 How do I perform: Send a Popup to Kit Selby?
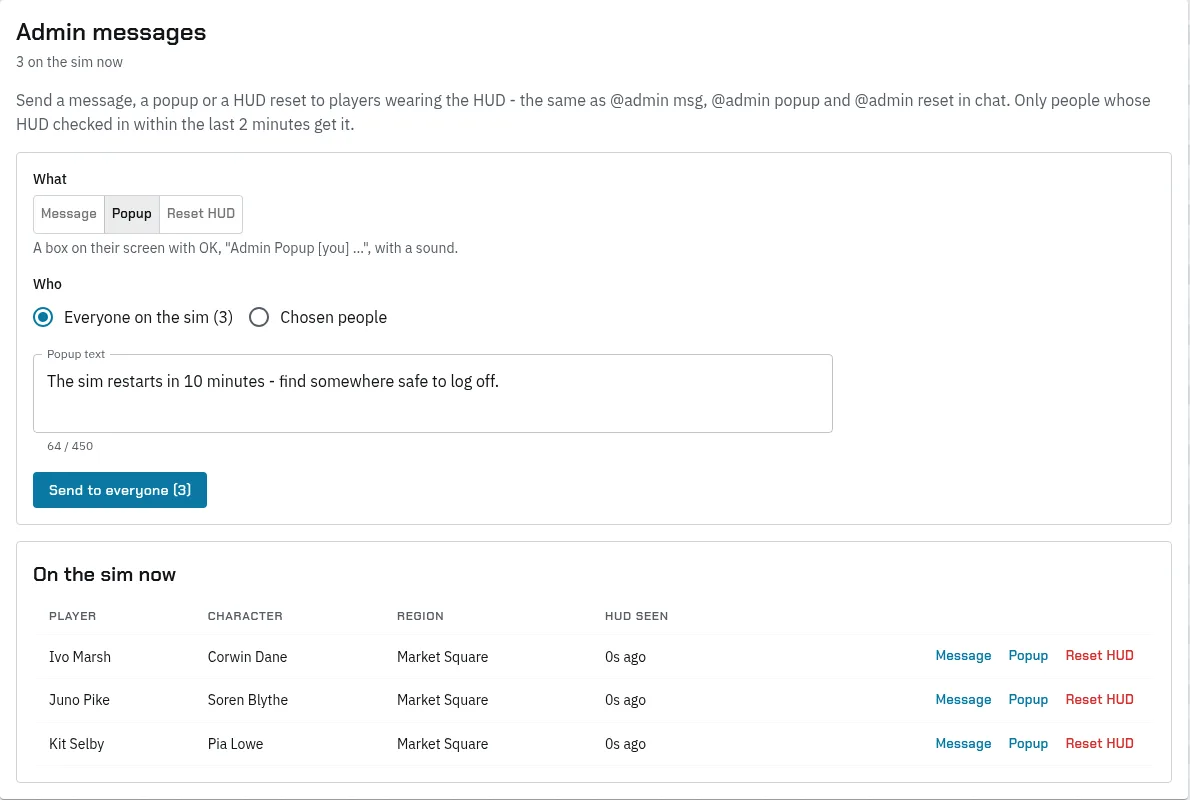coord(1028,744)
